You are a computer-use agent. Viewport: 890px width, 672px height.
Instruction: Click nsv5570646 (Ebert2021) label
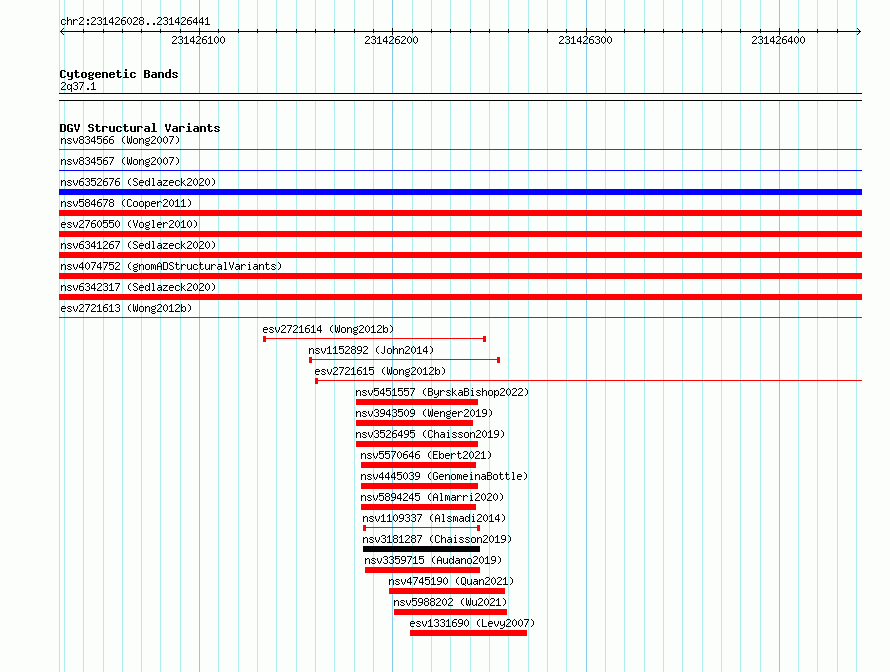(x=426, y=455)
